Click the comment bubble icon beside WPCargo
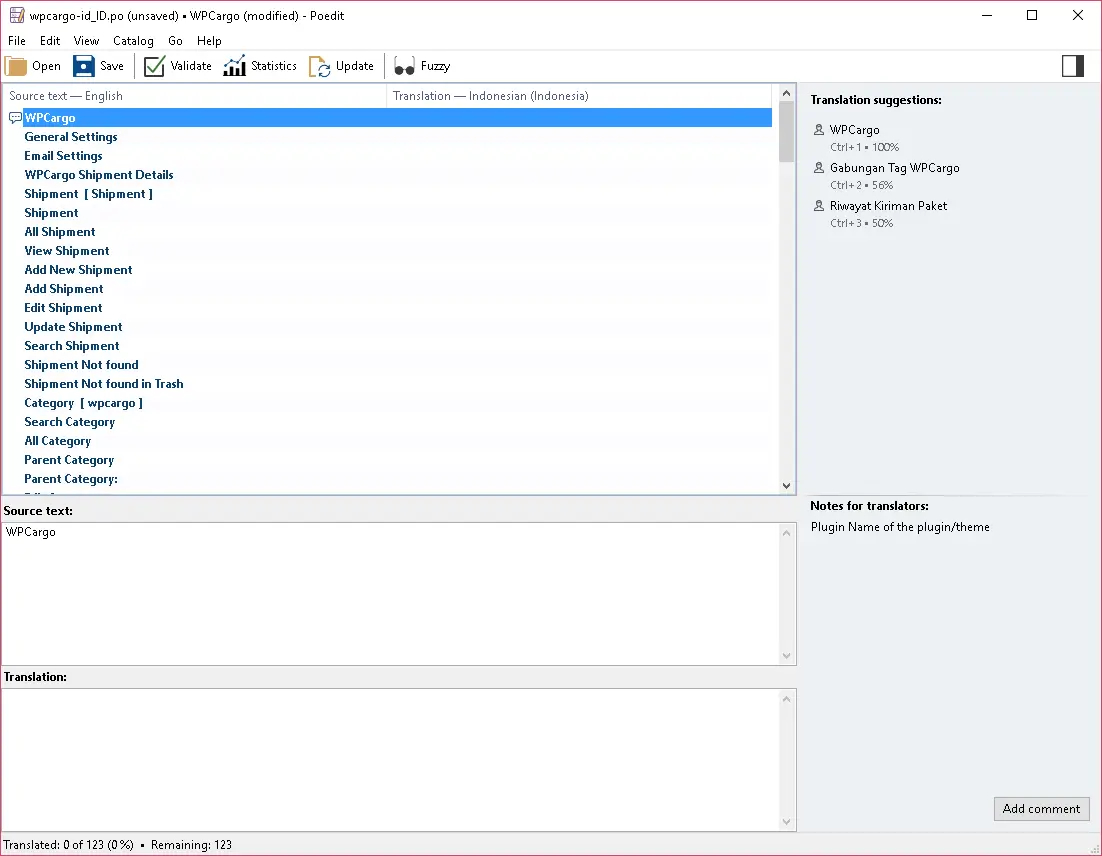1102x856 pixels. 15,118
